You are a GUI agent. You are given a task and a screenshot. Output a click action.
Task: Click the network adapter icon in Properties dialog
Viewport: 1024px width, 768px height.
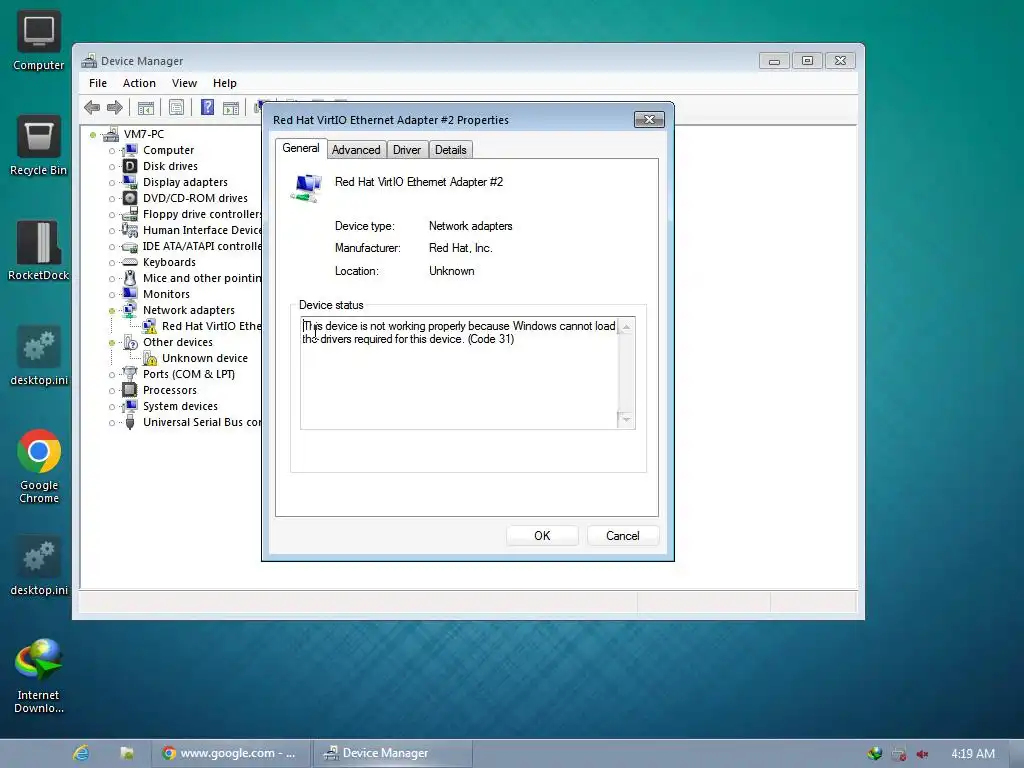tap(306, 188)
